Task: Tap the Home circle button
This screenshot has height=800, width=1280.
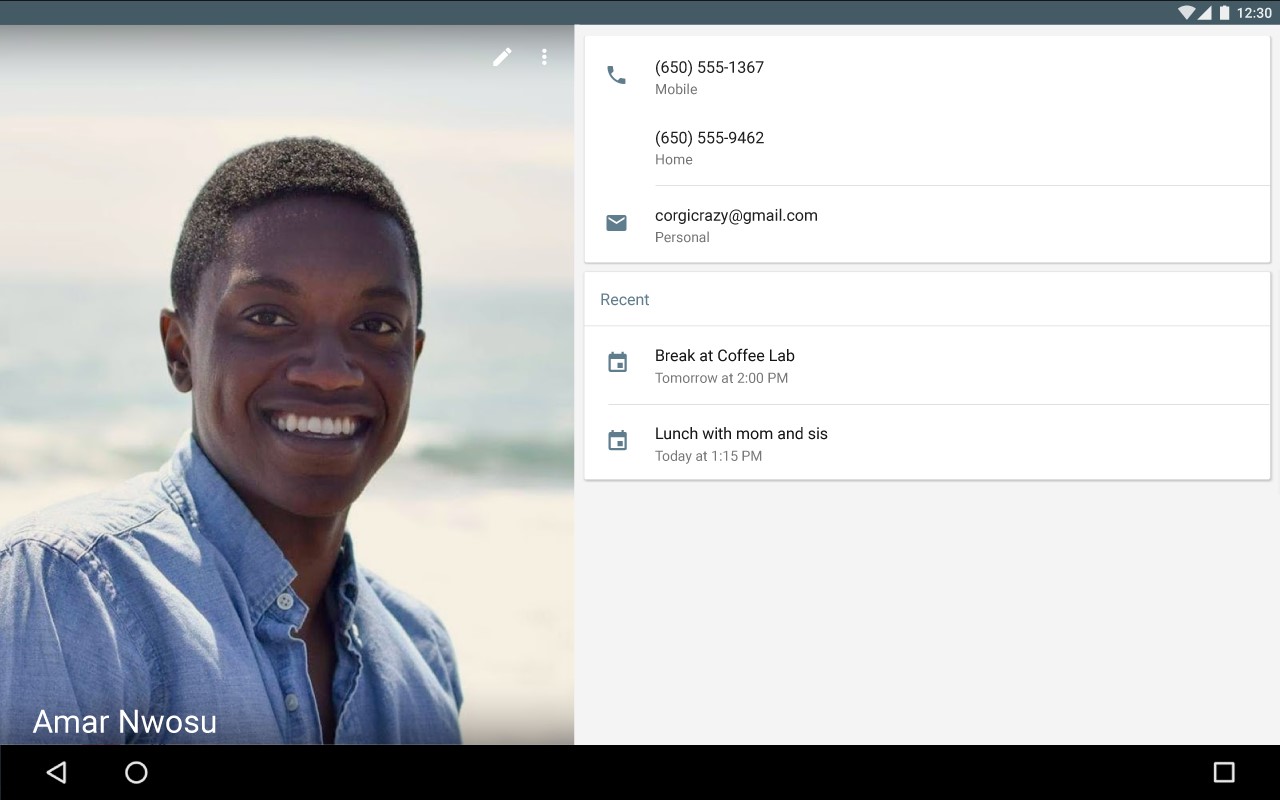Action: click(136, 772)
